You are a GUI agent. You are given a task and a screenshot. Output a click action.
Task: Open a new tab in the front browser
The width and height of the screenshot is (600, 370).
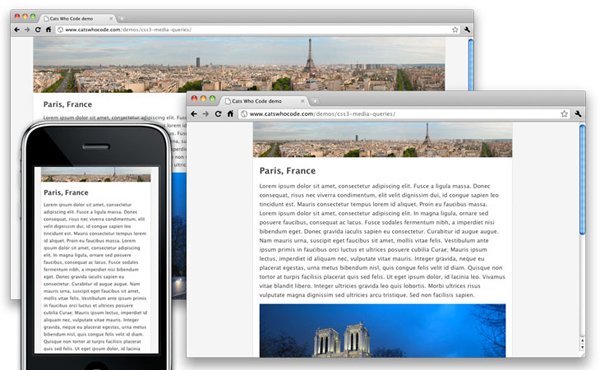(x=315, y=101)
